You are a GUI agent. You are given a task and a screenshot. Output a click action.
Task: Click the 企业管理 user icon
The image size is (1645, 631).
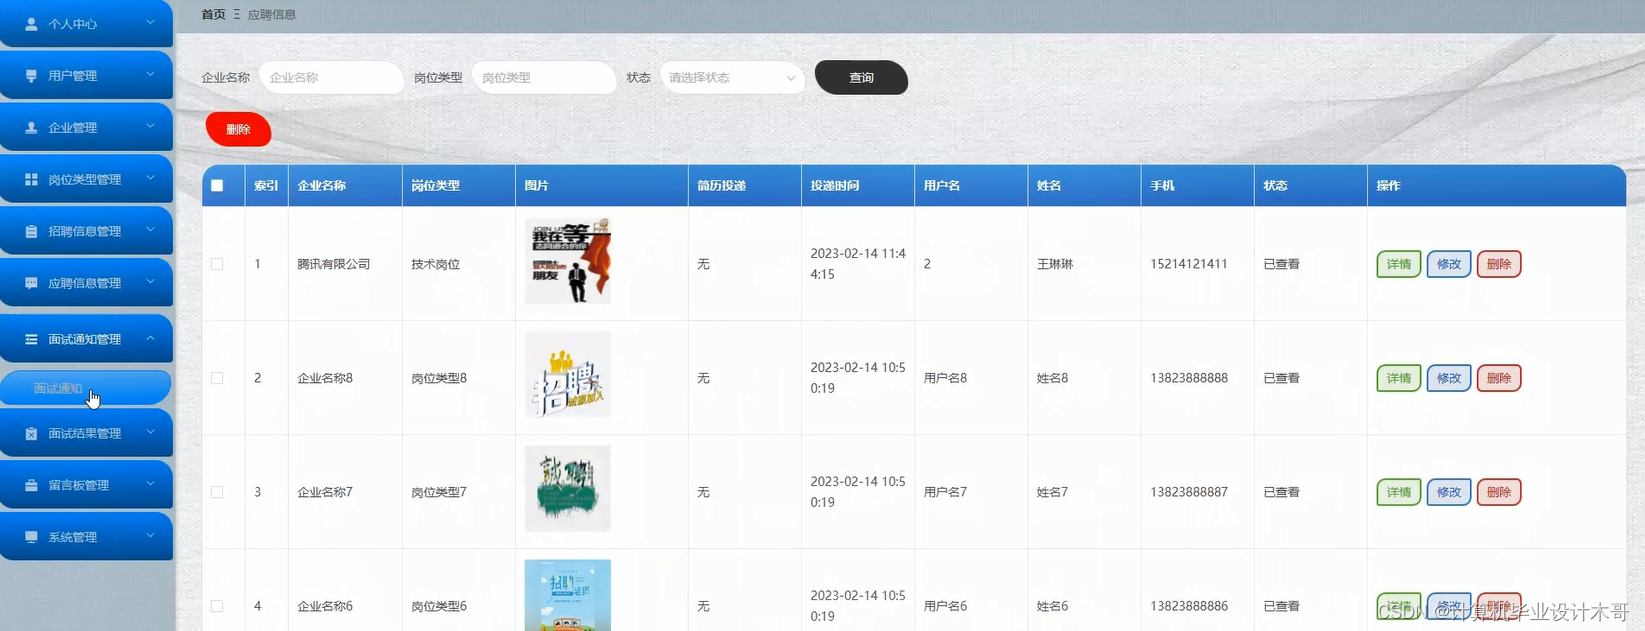31,128
